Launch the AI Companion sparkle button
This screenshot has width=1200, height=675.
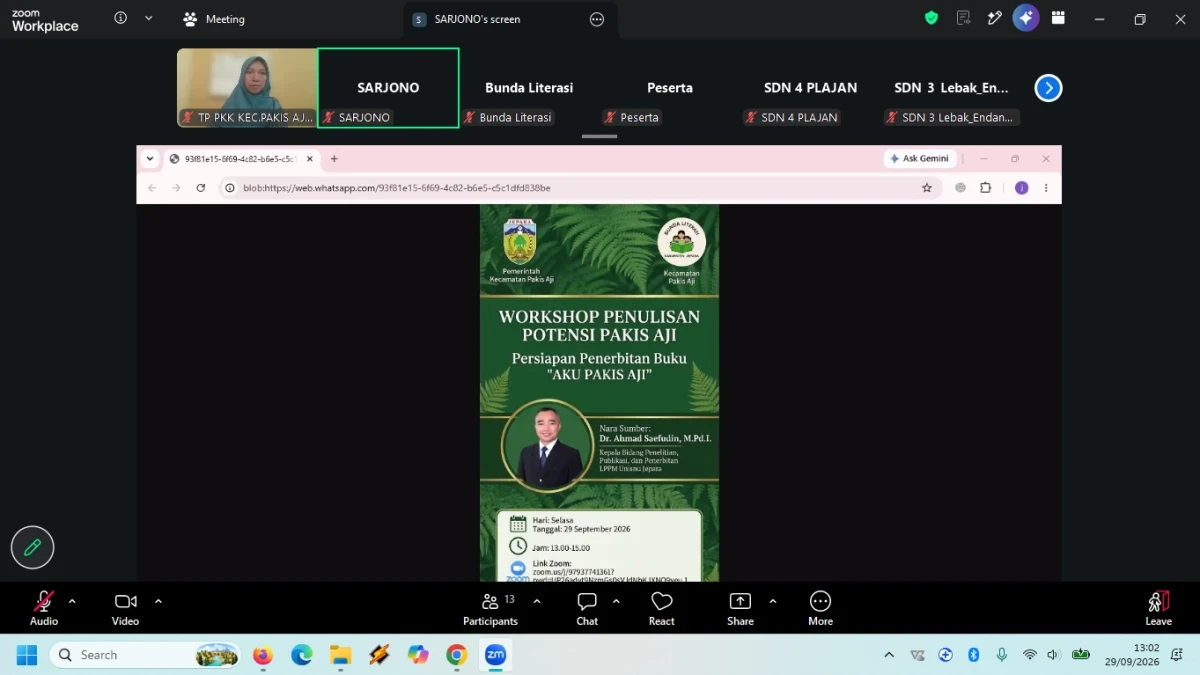pyautogui.click(x=1026, y=18)
